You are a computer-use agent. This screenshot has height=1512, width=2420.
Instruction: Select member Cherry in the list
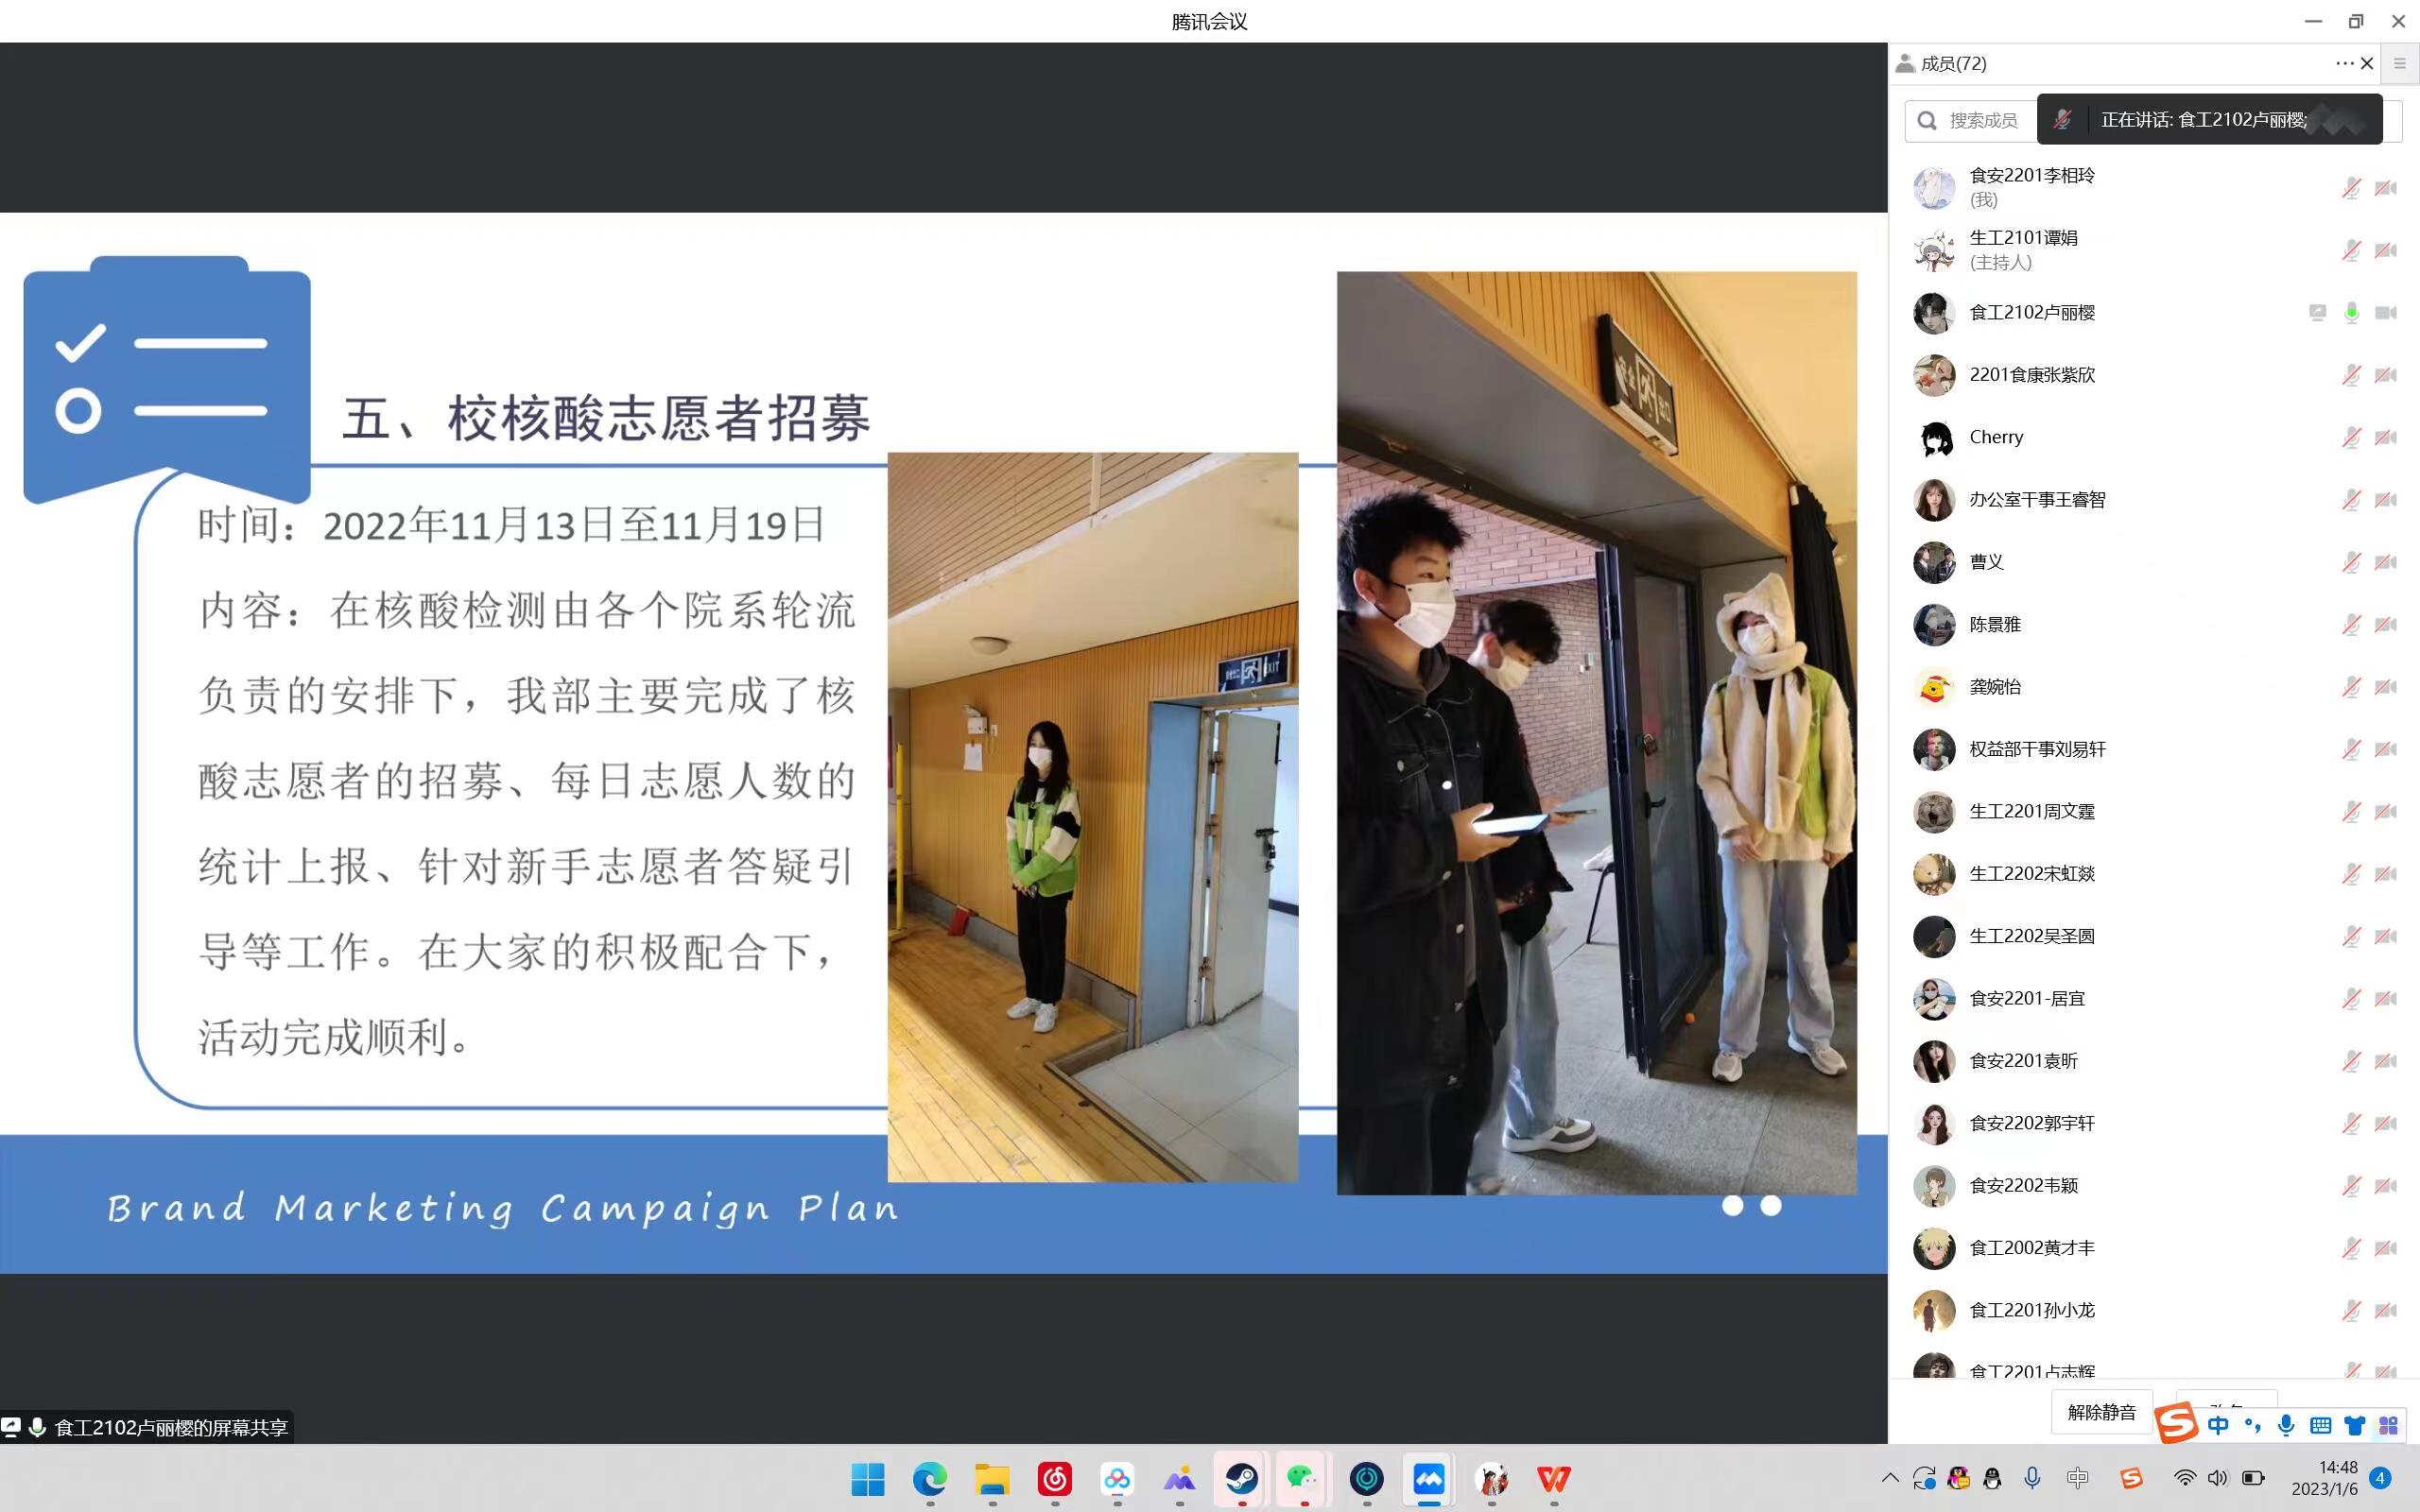[x=1996, y=437]
